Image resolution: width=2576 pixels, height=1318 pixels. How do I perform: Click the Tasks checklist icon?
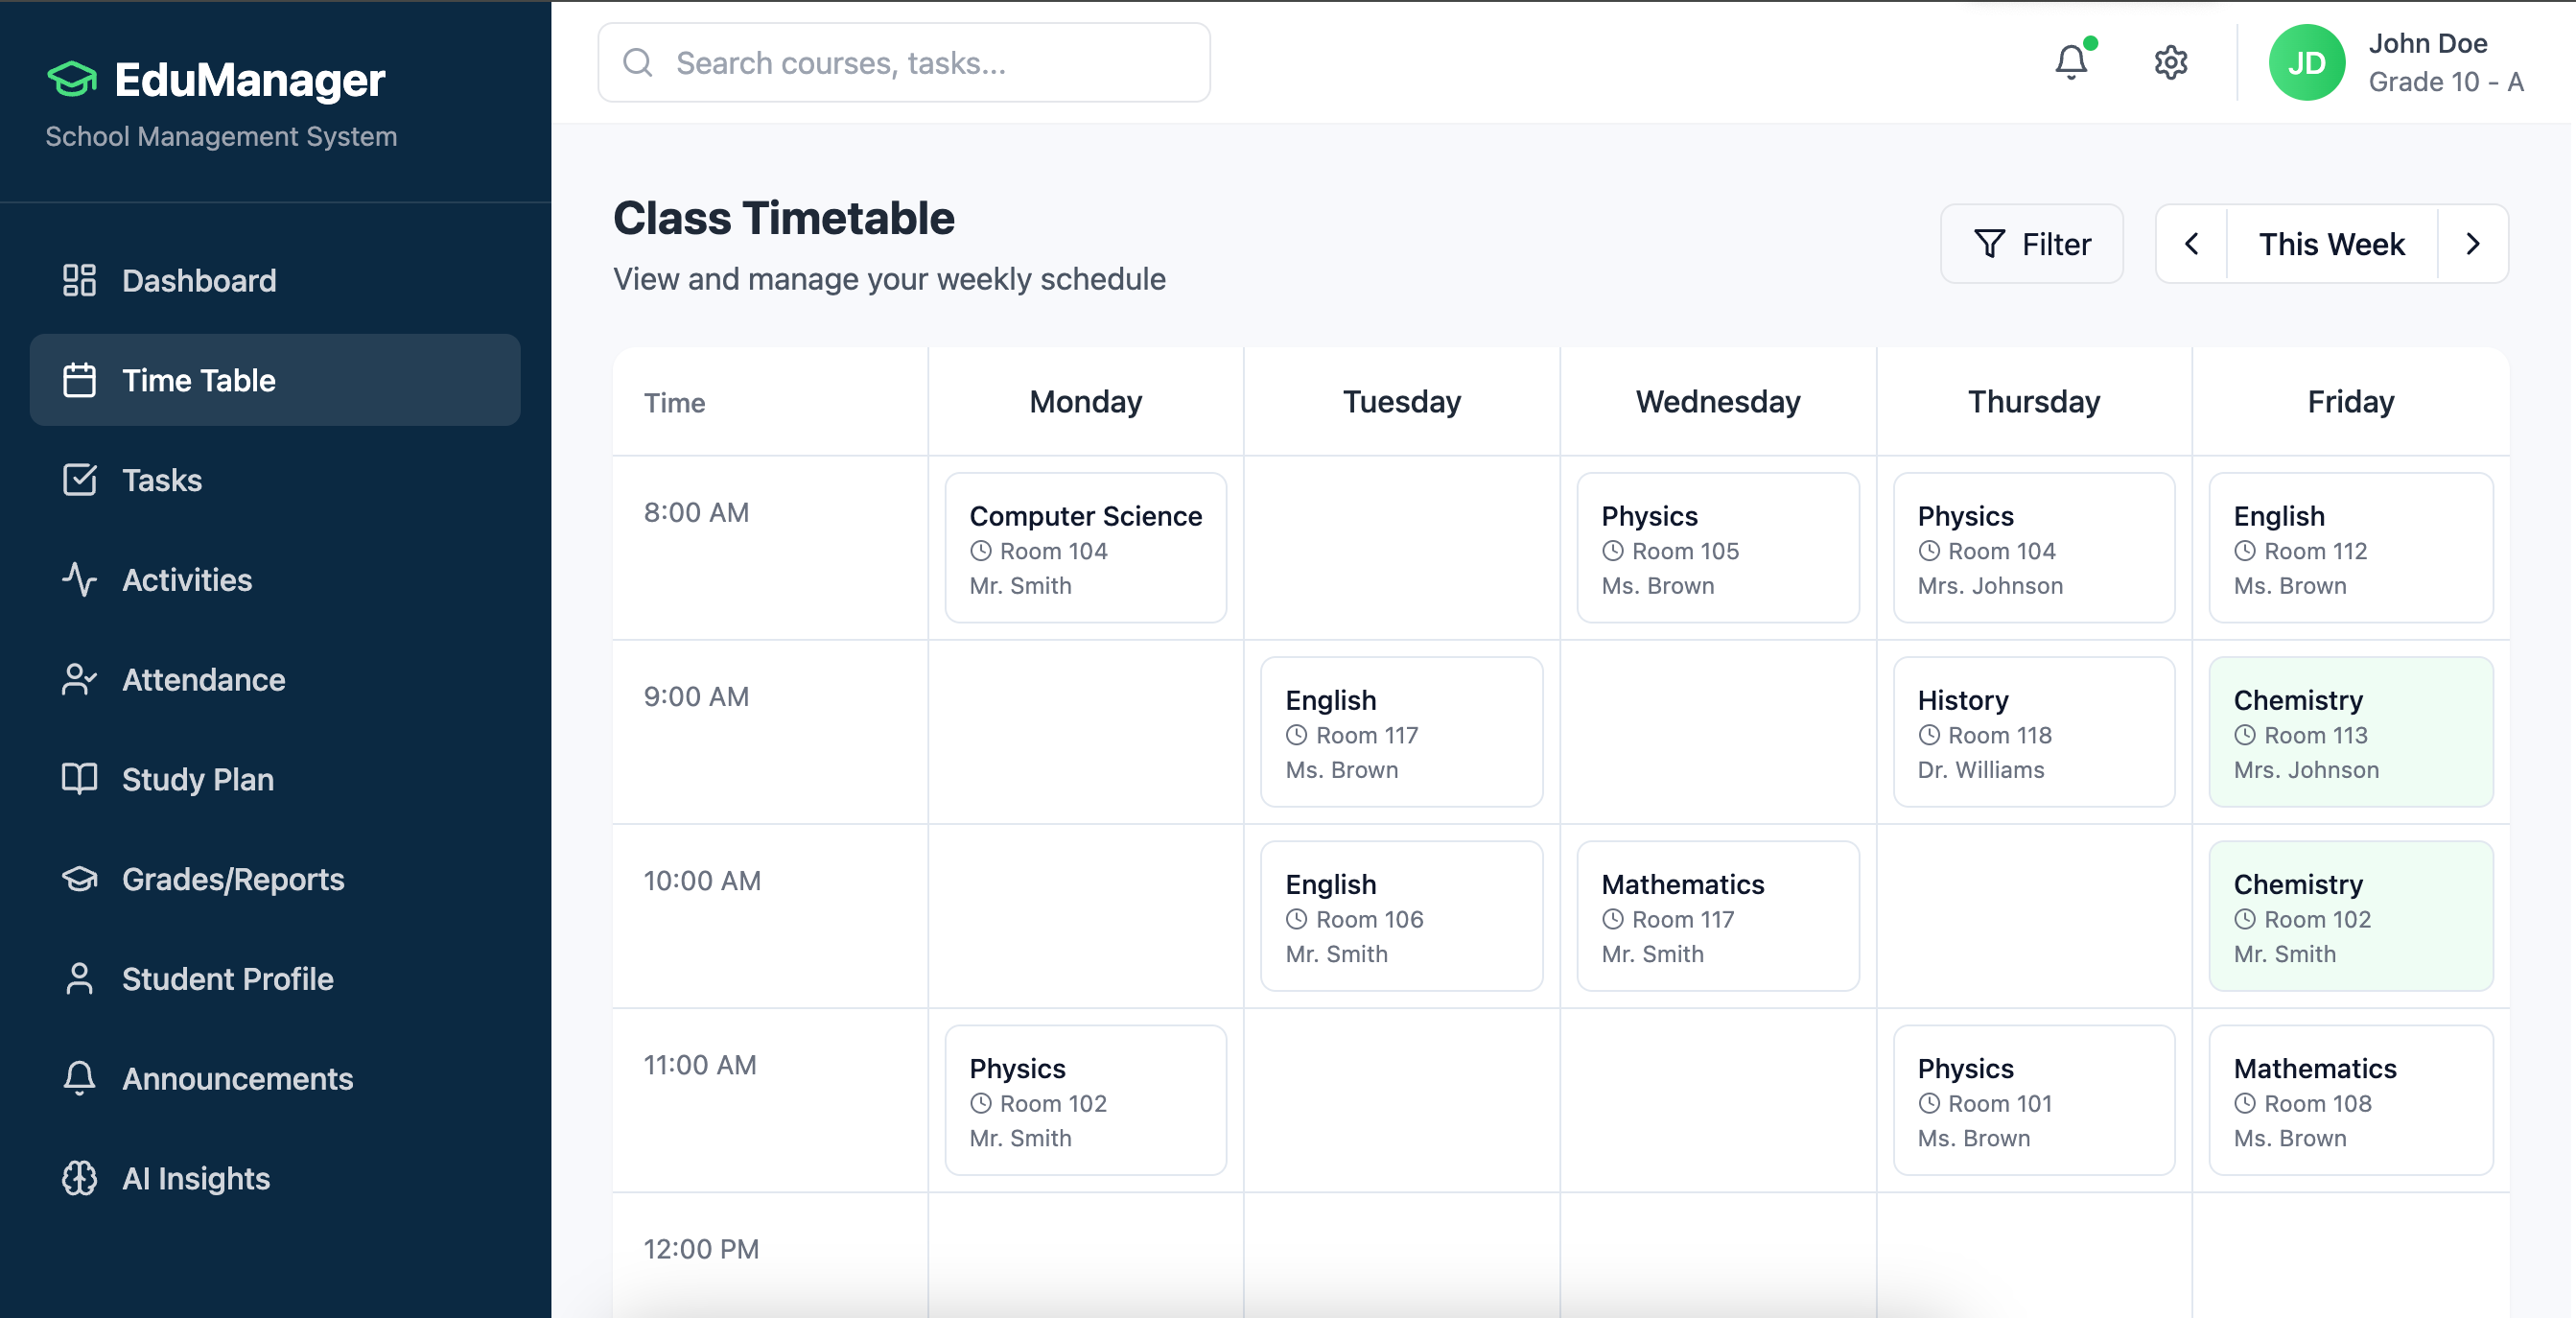(x=79, y=480)
